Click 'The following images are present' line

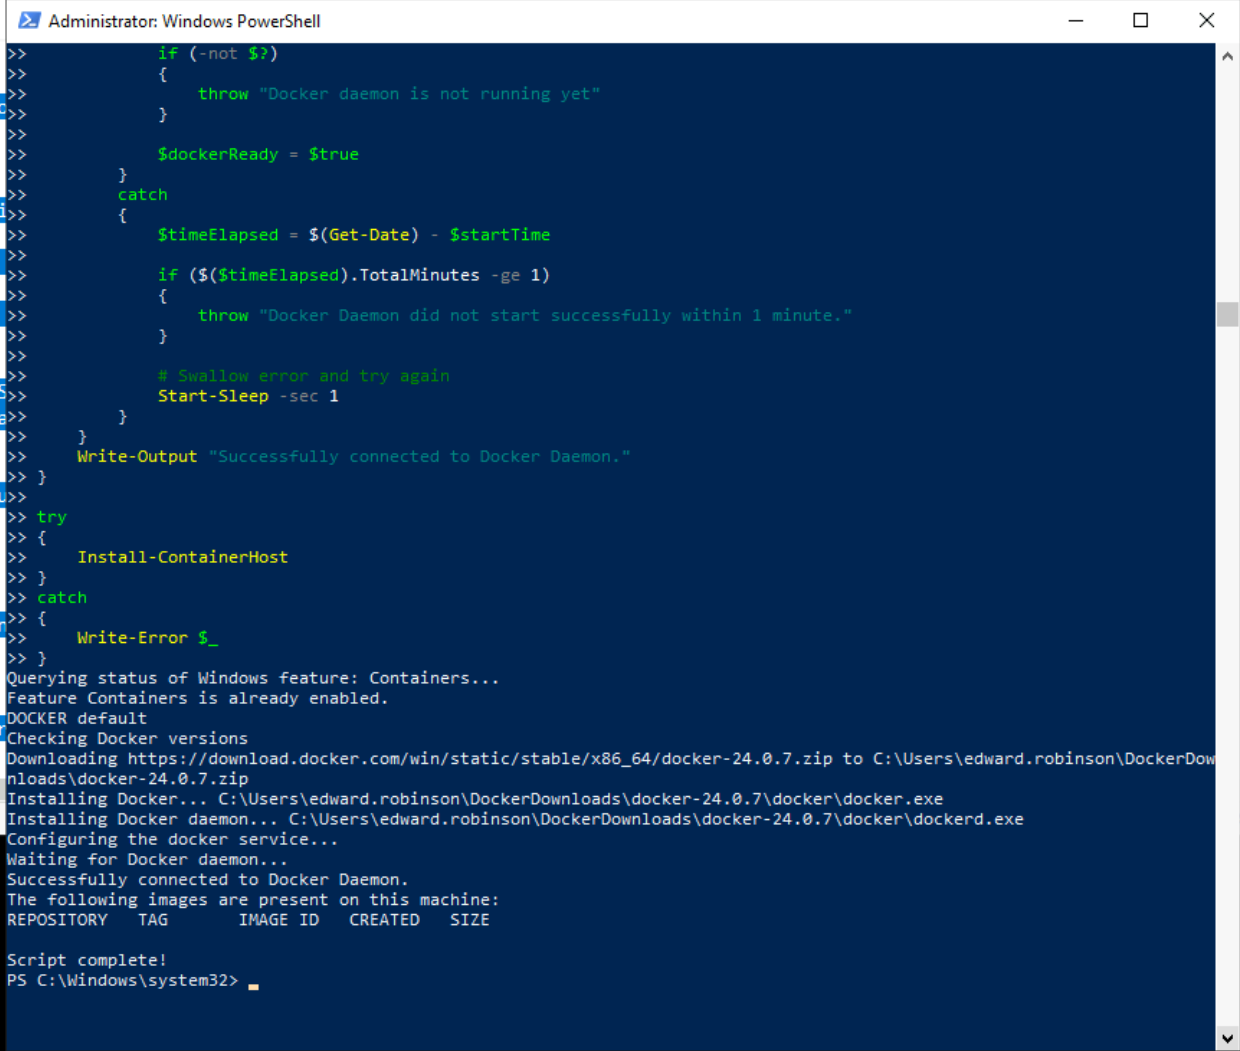tap(253, 900)
